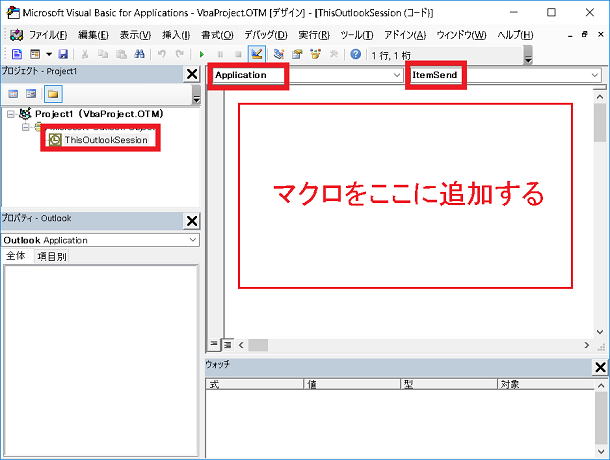This screenshot has width=610, height=460.
Task: Run the macro with the green play icon
Action: (202, 54)
